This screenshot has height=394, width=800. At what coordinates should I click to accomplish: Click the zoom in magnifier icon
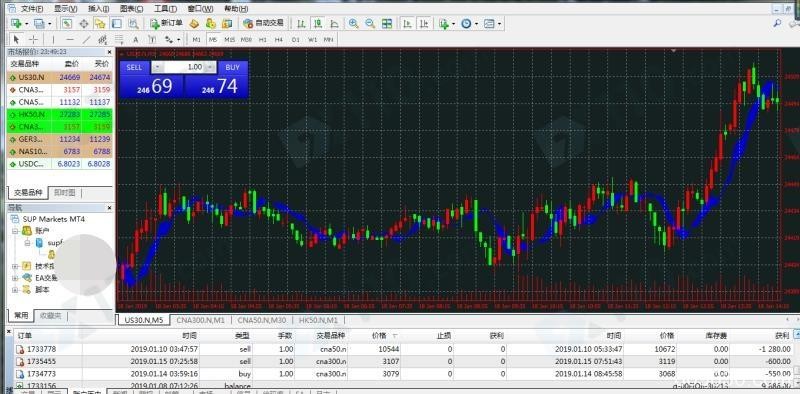(x=353, y=23)
